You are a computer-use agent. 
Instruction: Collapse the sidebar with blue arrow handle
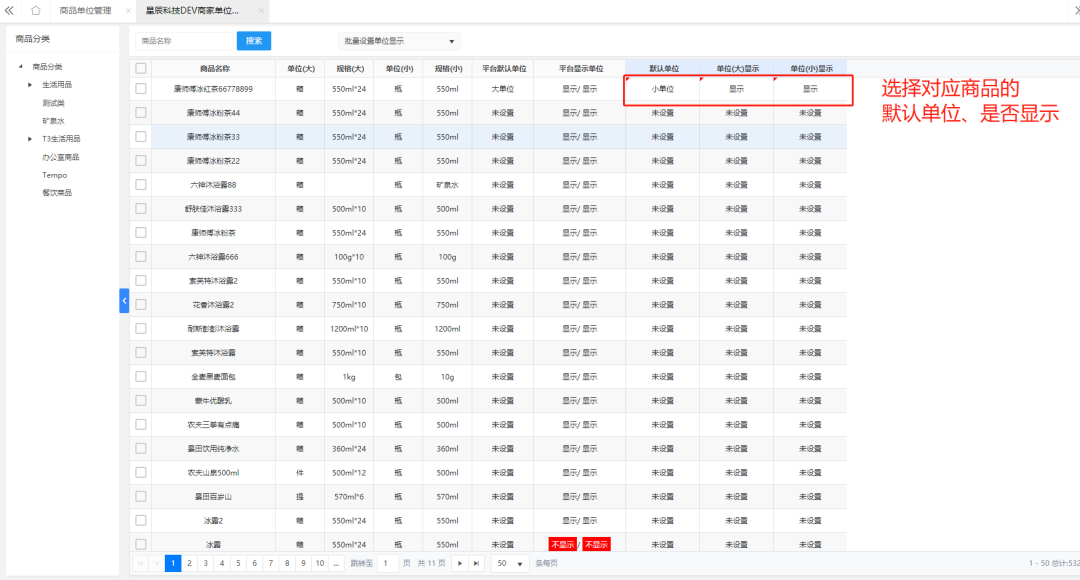tap(124, 300)
